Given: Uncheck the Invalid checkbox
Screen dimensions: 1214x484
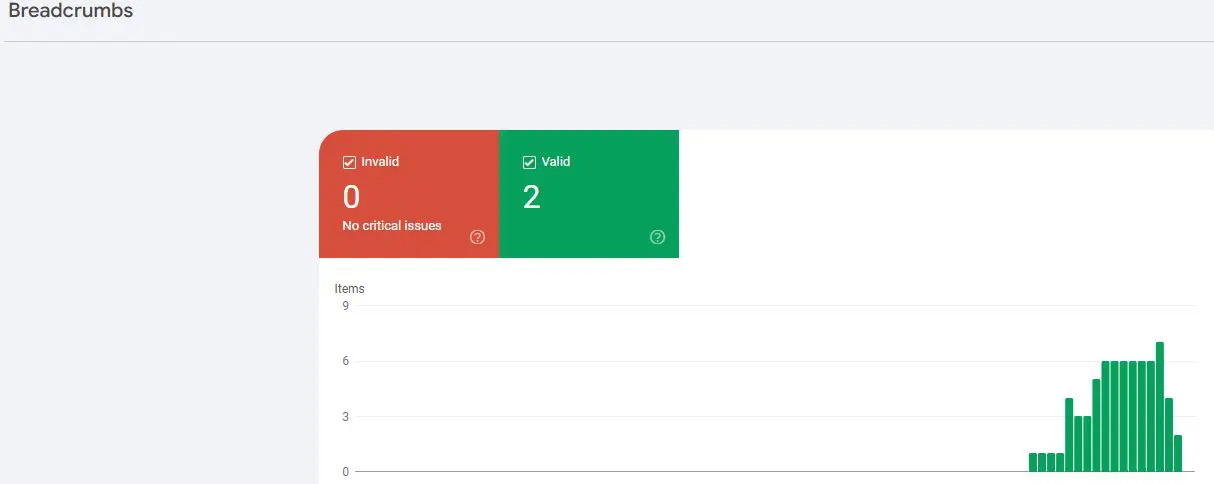Looking at the screenshot, I should 349,162.
